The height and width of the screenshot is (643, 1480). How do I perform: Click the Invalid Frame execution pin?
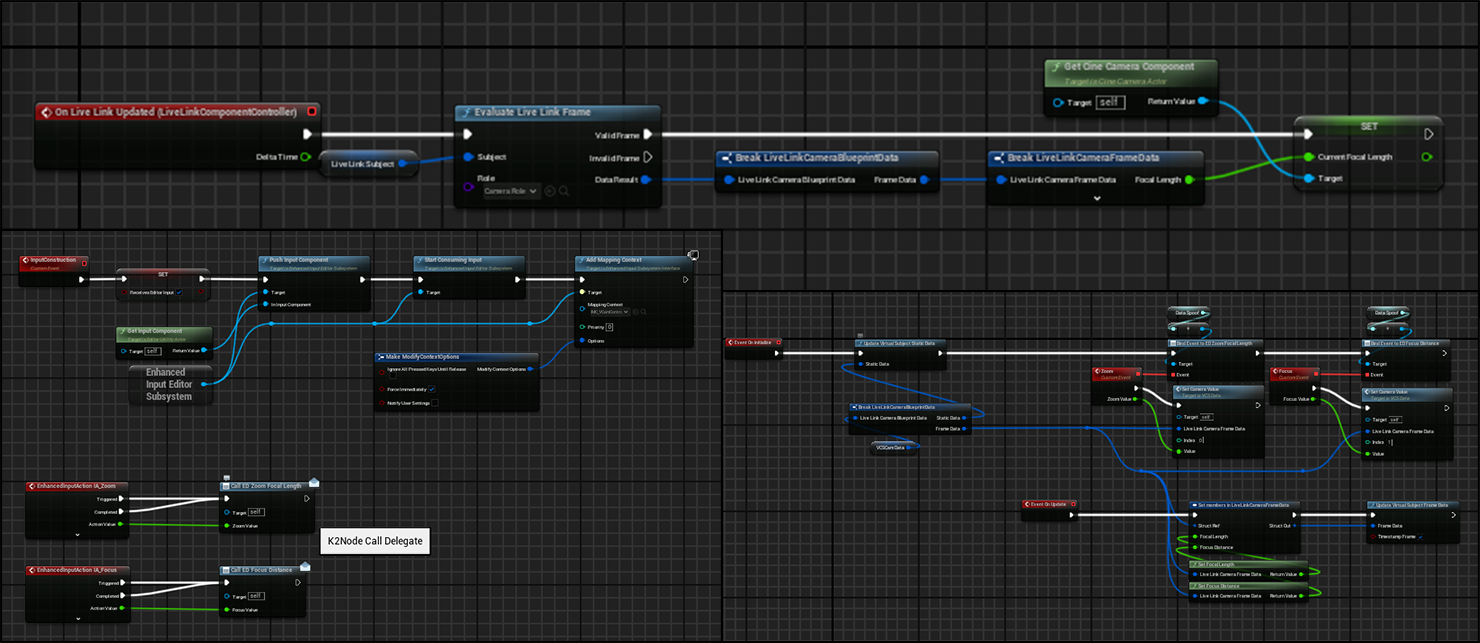(648, 157)
